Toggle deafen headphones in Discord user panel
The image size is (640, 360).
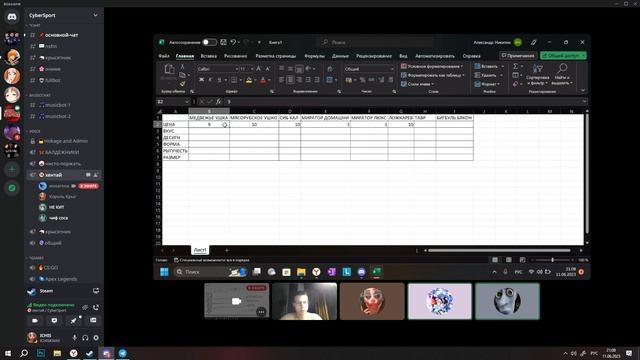pos(85,338)
